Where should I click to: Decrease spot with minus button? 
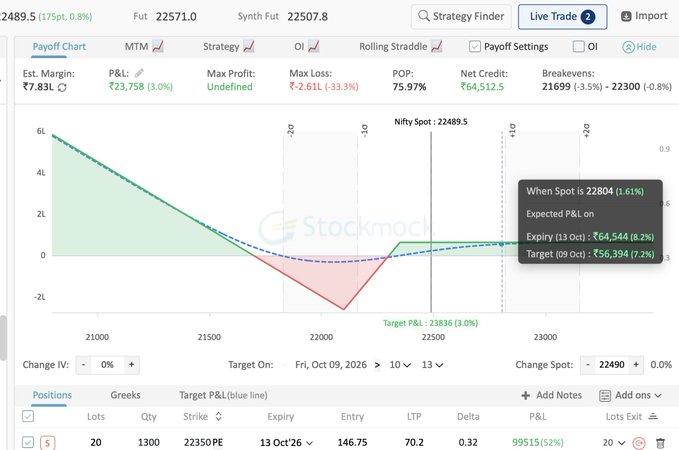(588, 365)
